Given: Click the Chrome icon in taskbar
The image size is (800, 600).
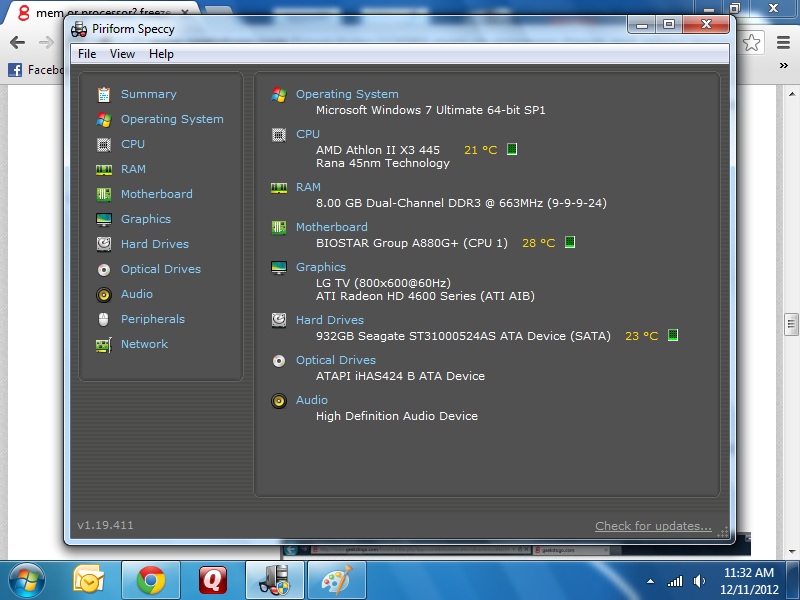Looking at the screenshot, I should click(x=151, y=580).
